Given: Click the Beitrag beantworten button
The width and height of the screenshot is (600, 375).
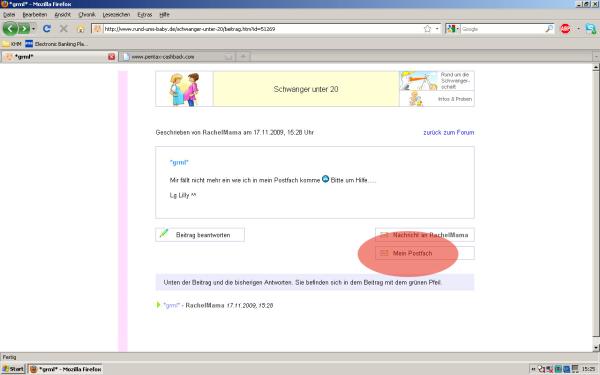Looking at the screenshot, I should point(200,235).
